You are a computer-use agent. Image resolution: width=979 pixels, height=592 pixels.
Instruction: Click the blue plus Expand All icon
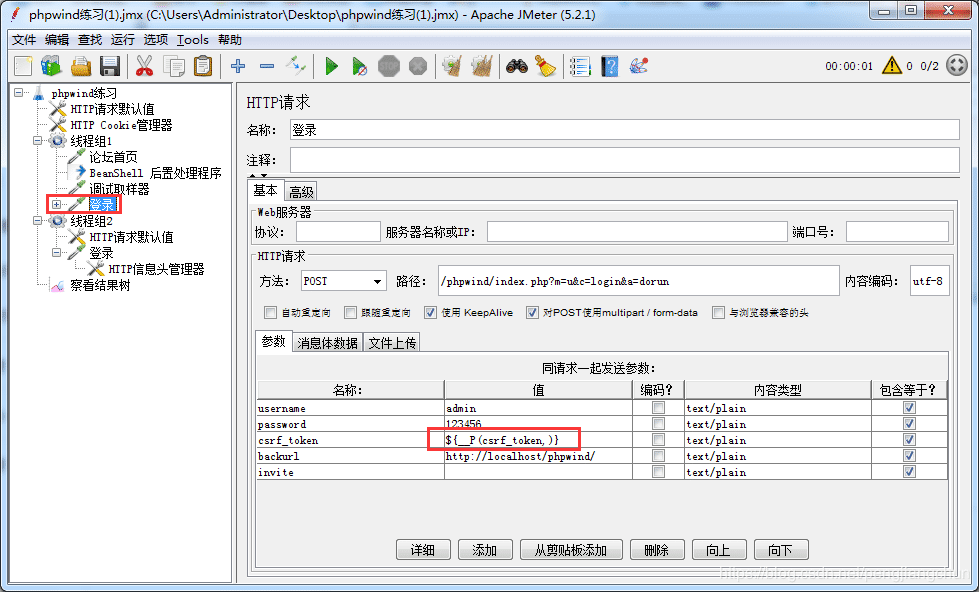[x=238, y=67]
